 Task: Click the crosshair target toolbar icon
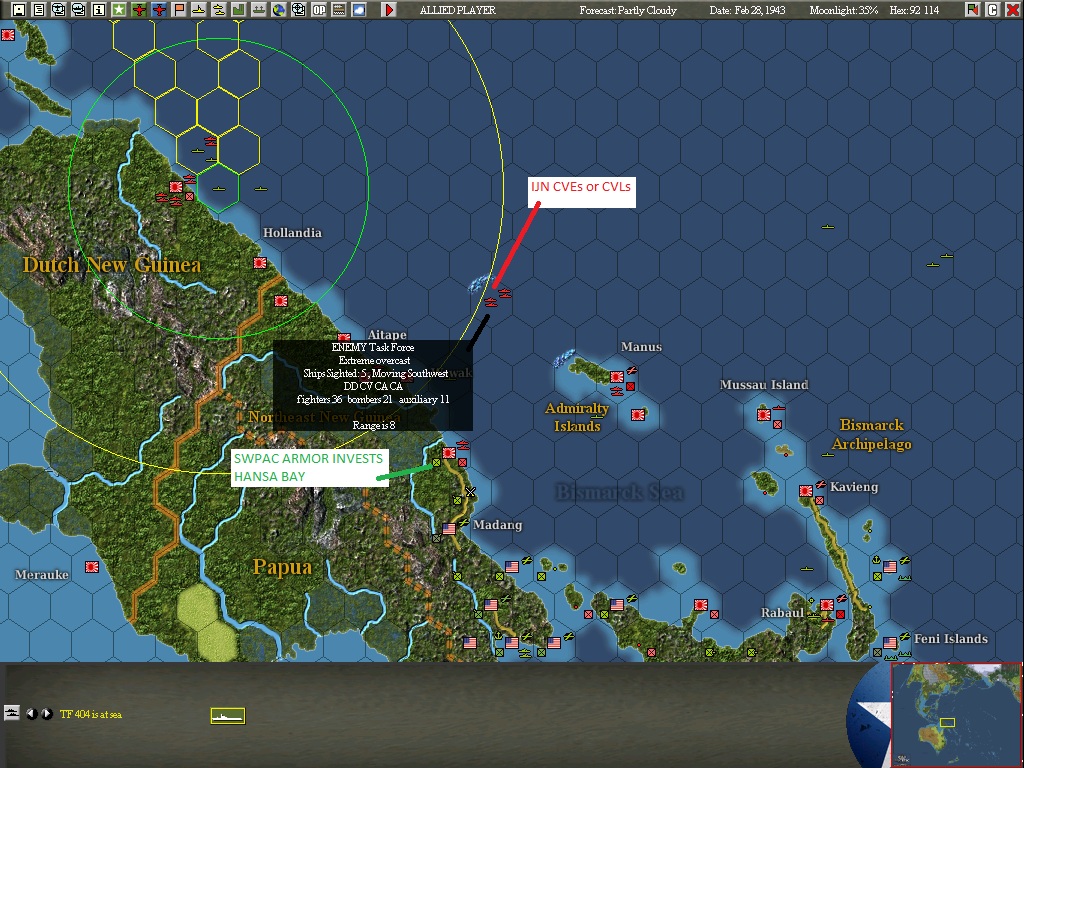click(299, 10)
